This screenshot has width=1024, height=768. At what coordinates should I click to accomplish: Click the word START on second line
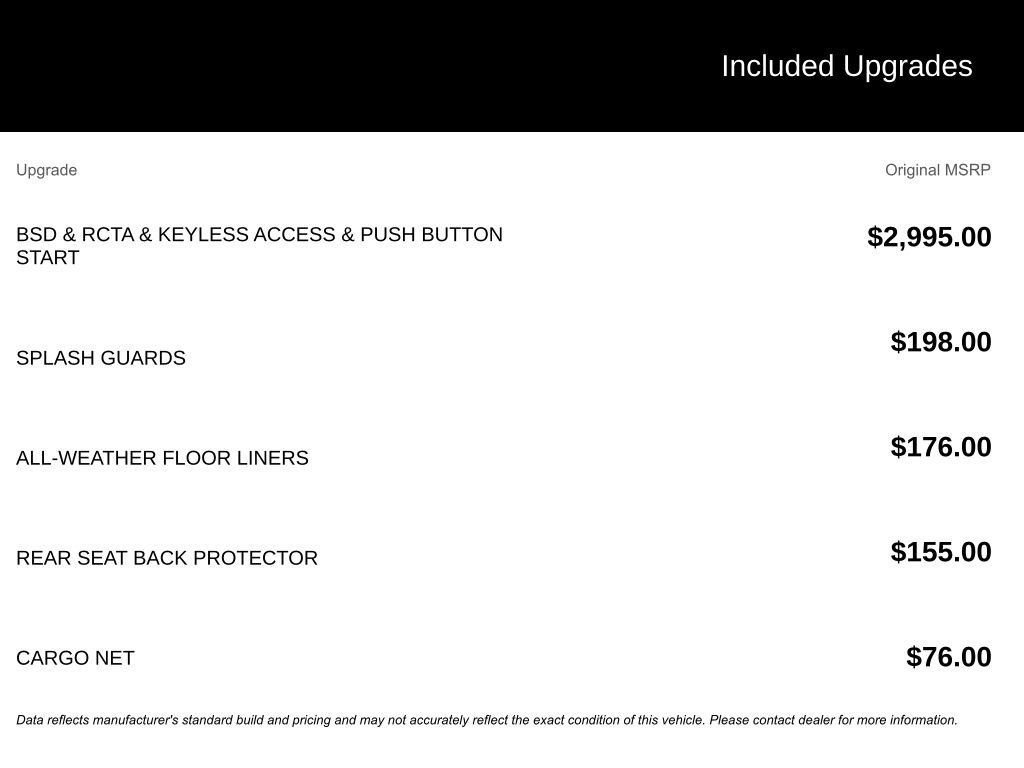[x=47, y=258]
